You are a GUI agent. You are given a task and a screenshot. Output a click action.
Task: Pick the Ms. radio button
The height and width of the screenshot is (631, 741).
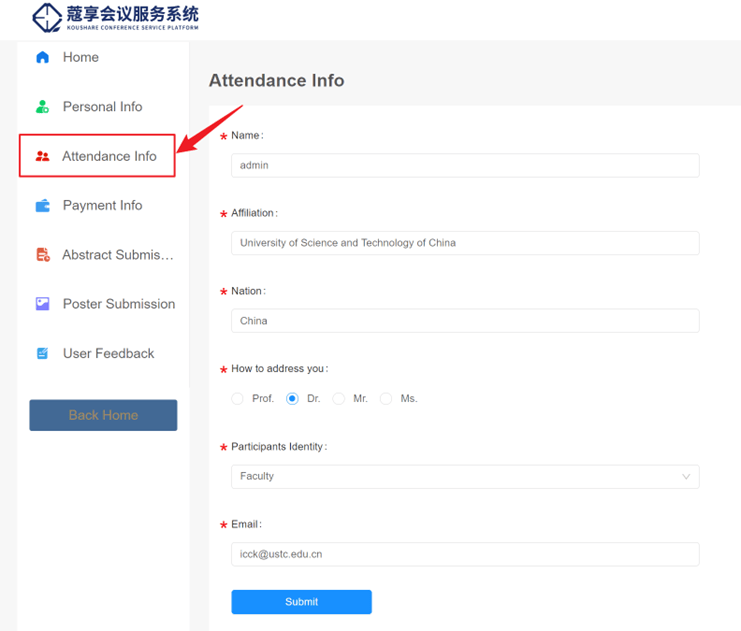click(386, 399)
